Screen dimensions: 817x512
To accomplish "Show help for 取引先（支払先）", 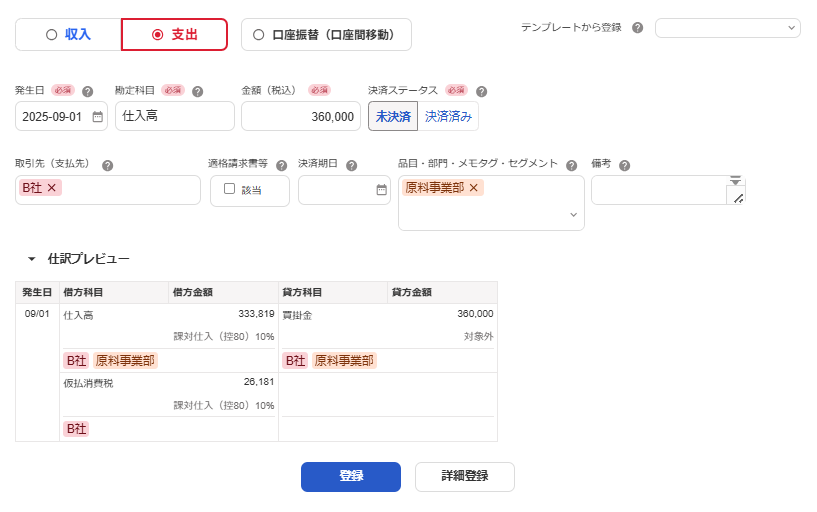I will (107, 166).
